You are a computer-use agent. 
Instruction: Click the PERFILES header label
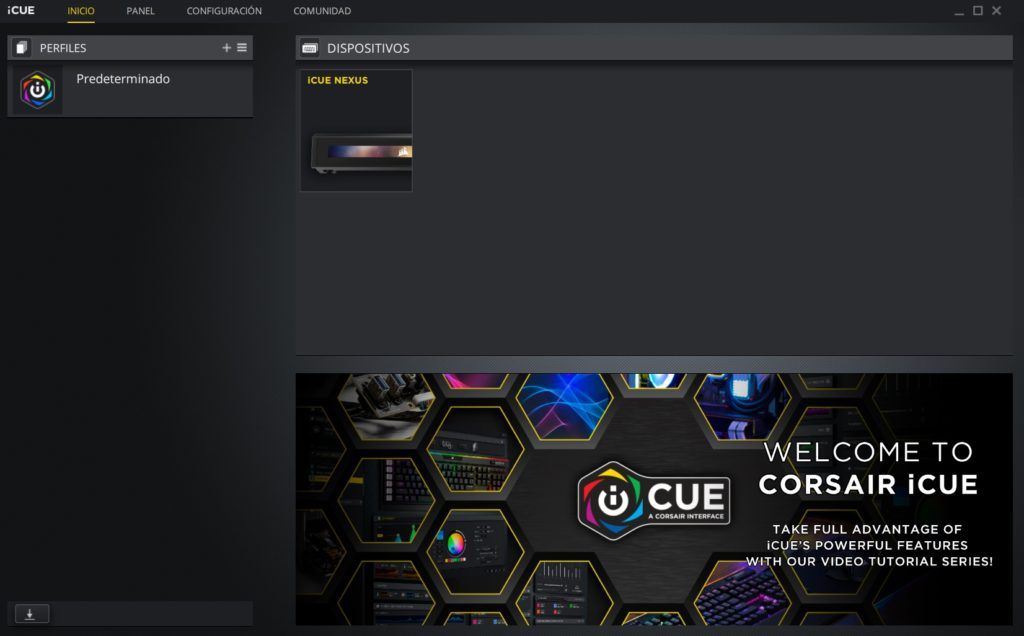pos(63,48)
